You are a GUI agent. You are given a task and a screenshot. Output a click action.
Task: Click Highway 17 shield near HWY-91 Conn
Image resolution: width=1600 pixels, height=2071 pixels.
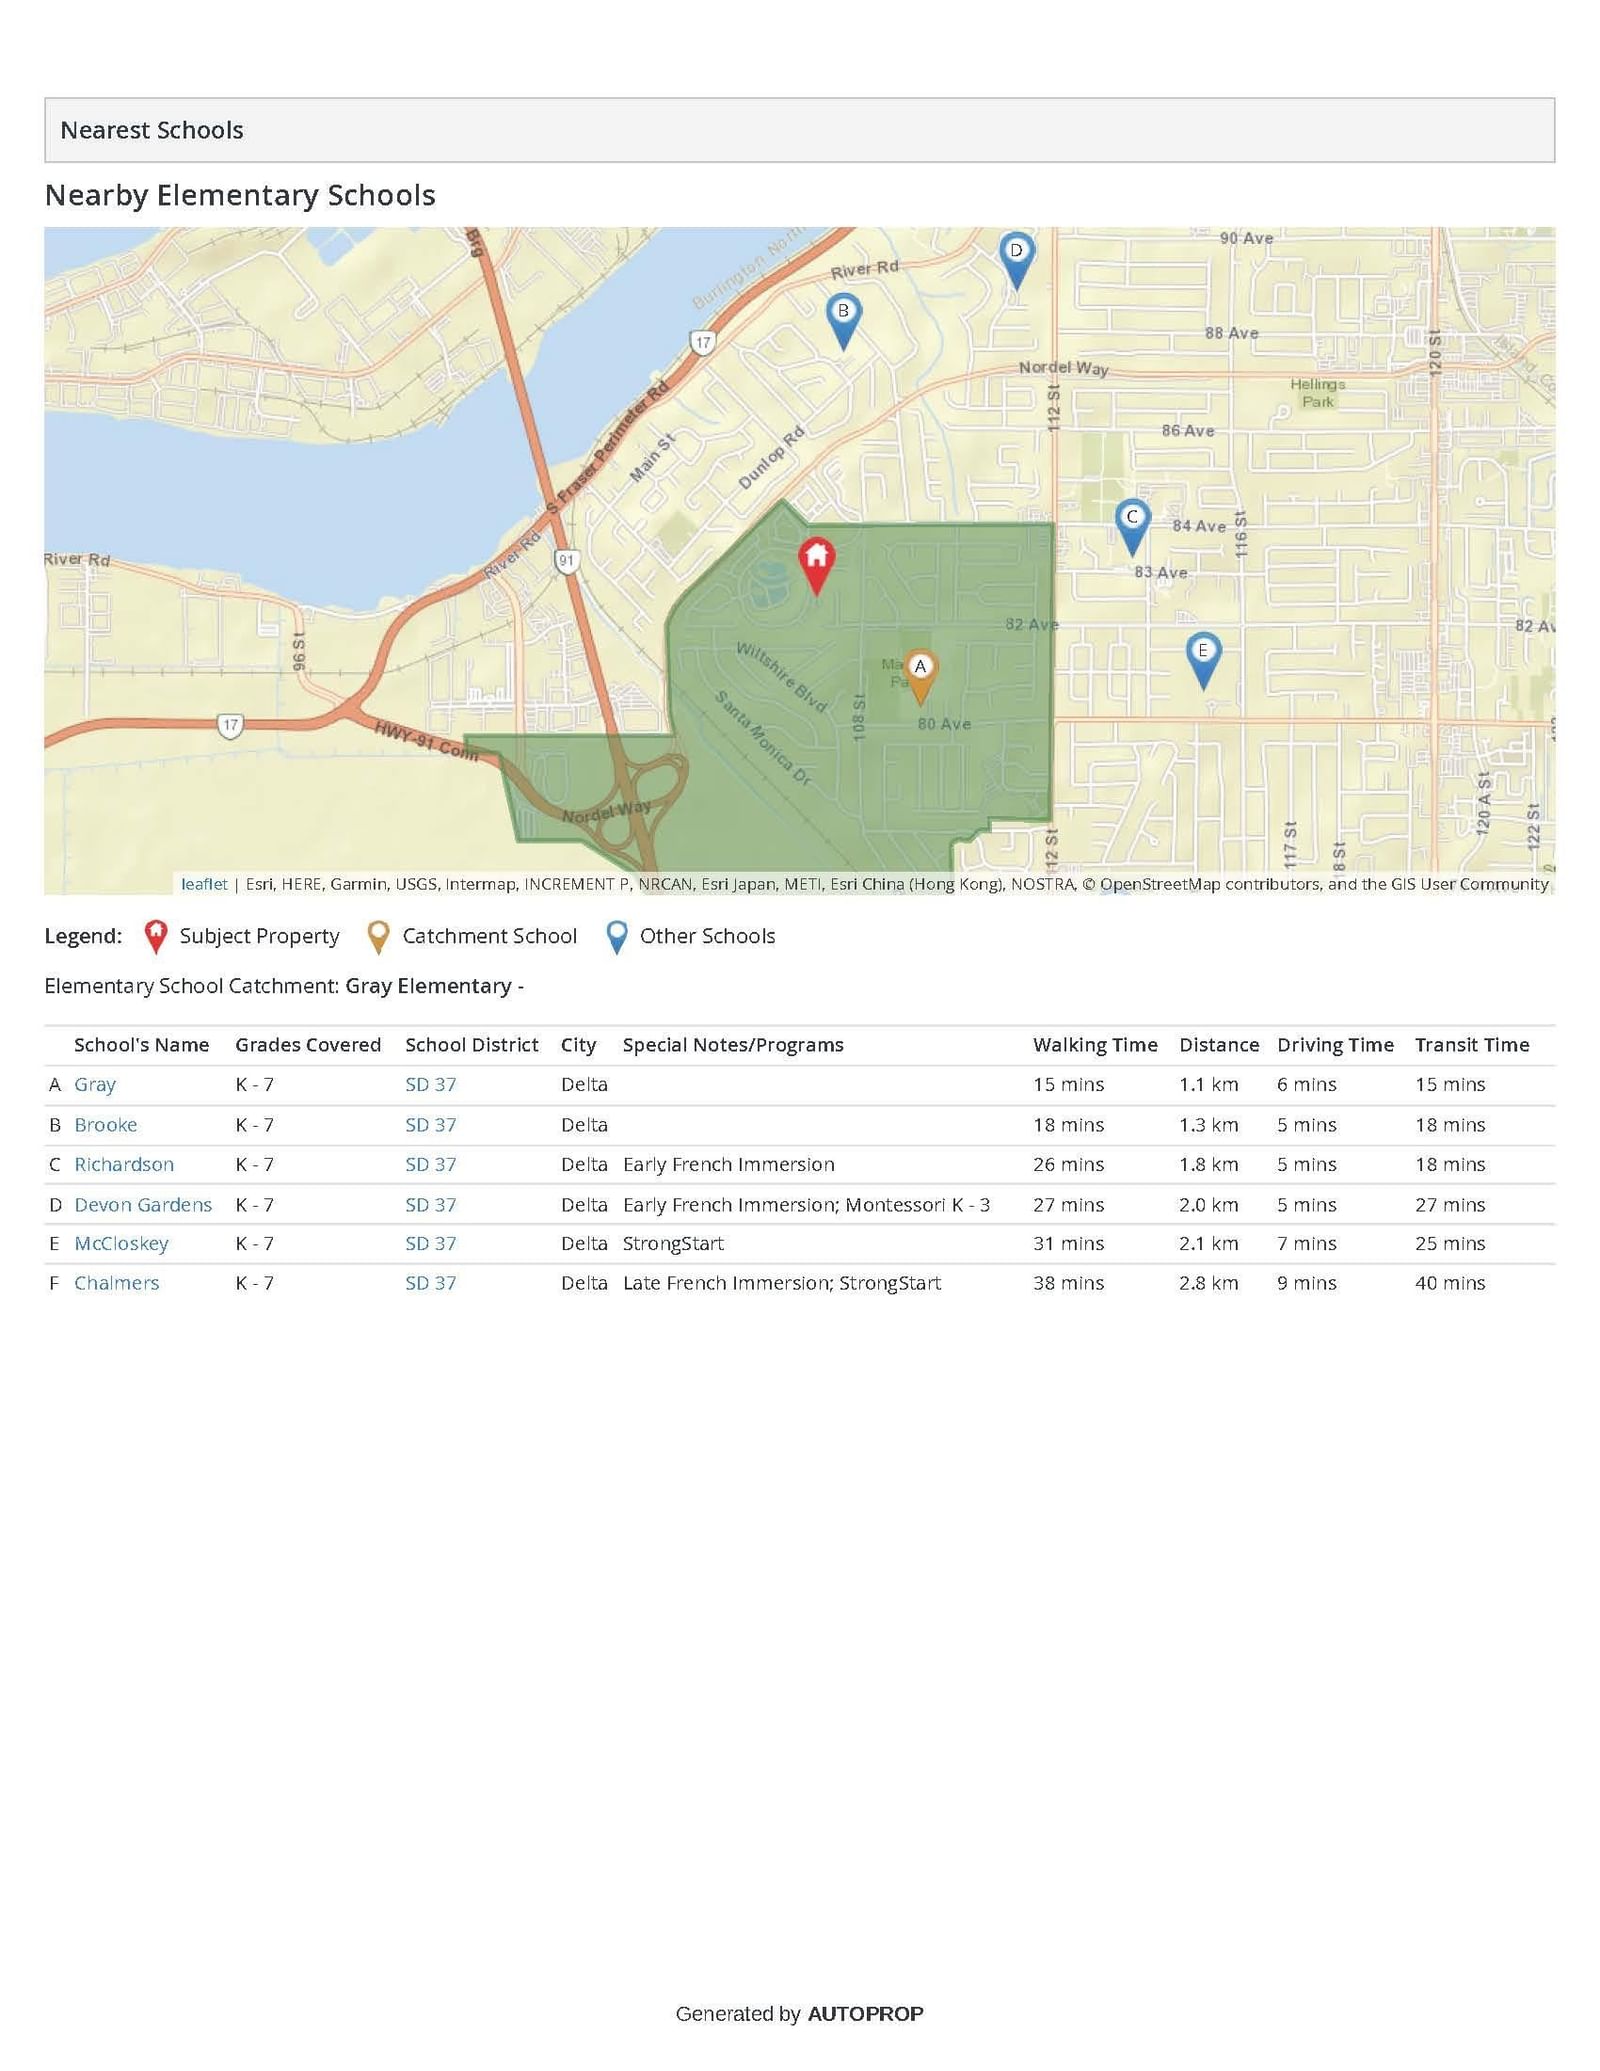pos(231,725)
